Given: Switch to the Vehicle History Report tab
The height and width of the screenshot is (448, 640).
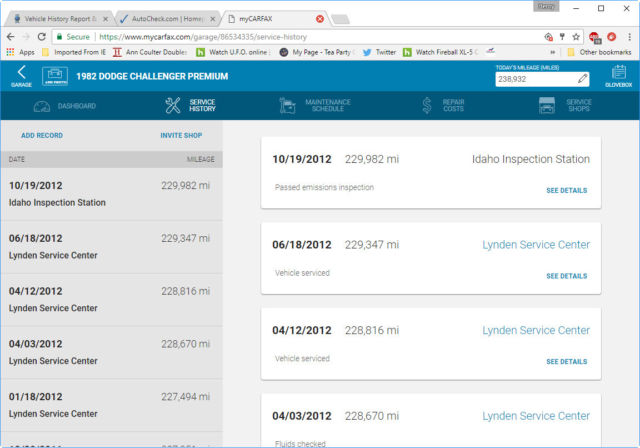Looking at the screenshot, I should pyautogui.click(x=57, y=18).
